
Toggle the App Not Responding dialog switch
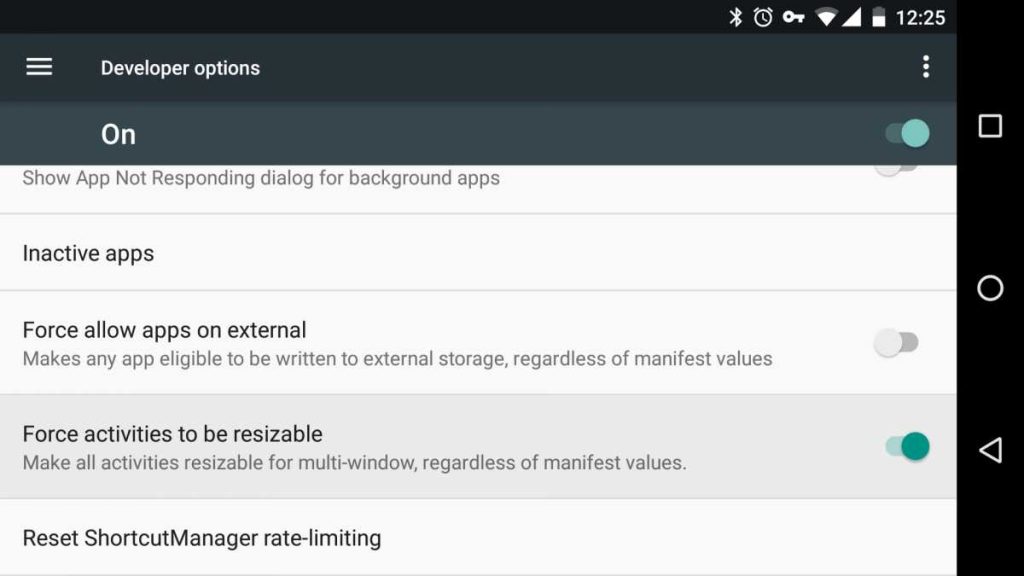(x=896, y=168)
